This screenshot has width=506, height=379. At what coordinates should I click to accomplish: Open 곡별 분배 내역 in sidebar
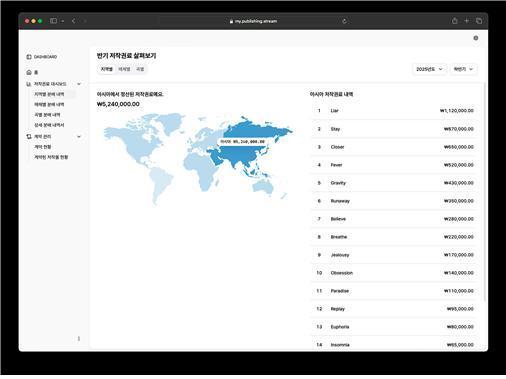pyautogui.click(x=48, y=115)
